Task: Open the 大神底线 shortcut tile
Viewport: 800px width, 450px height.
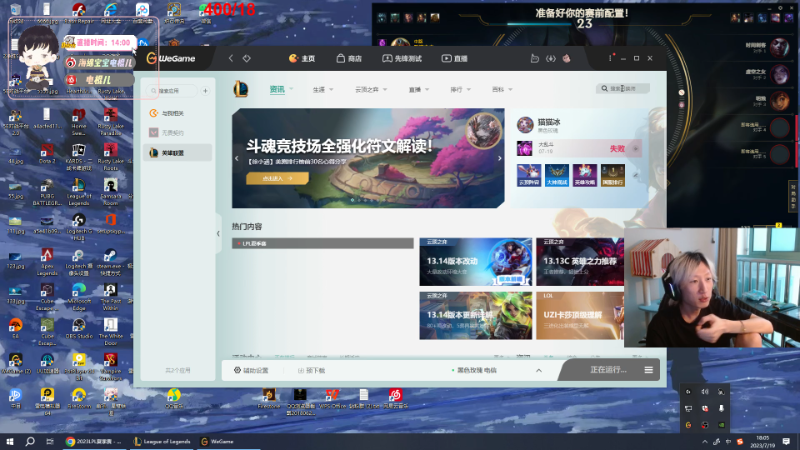Action: pos(557,176)
